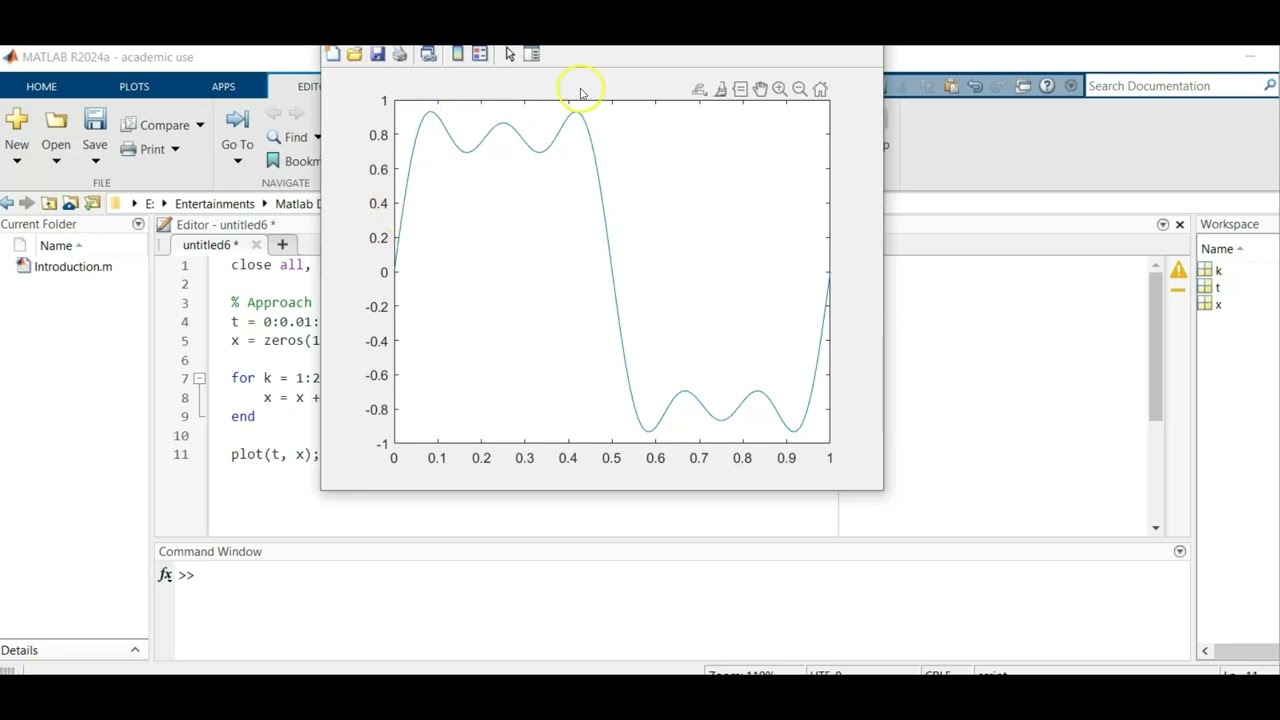Image resolution: width=1280 pixels, height=720 pixels.
Task: Switch to the HOME tab
Action: tap(41, 86)
